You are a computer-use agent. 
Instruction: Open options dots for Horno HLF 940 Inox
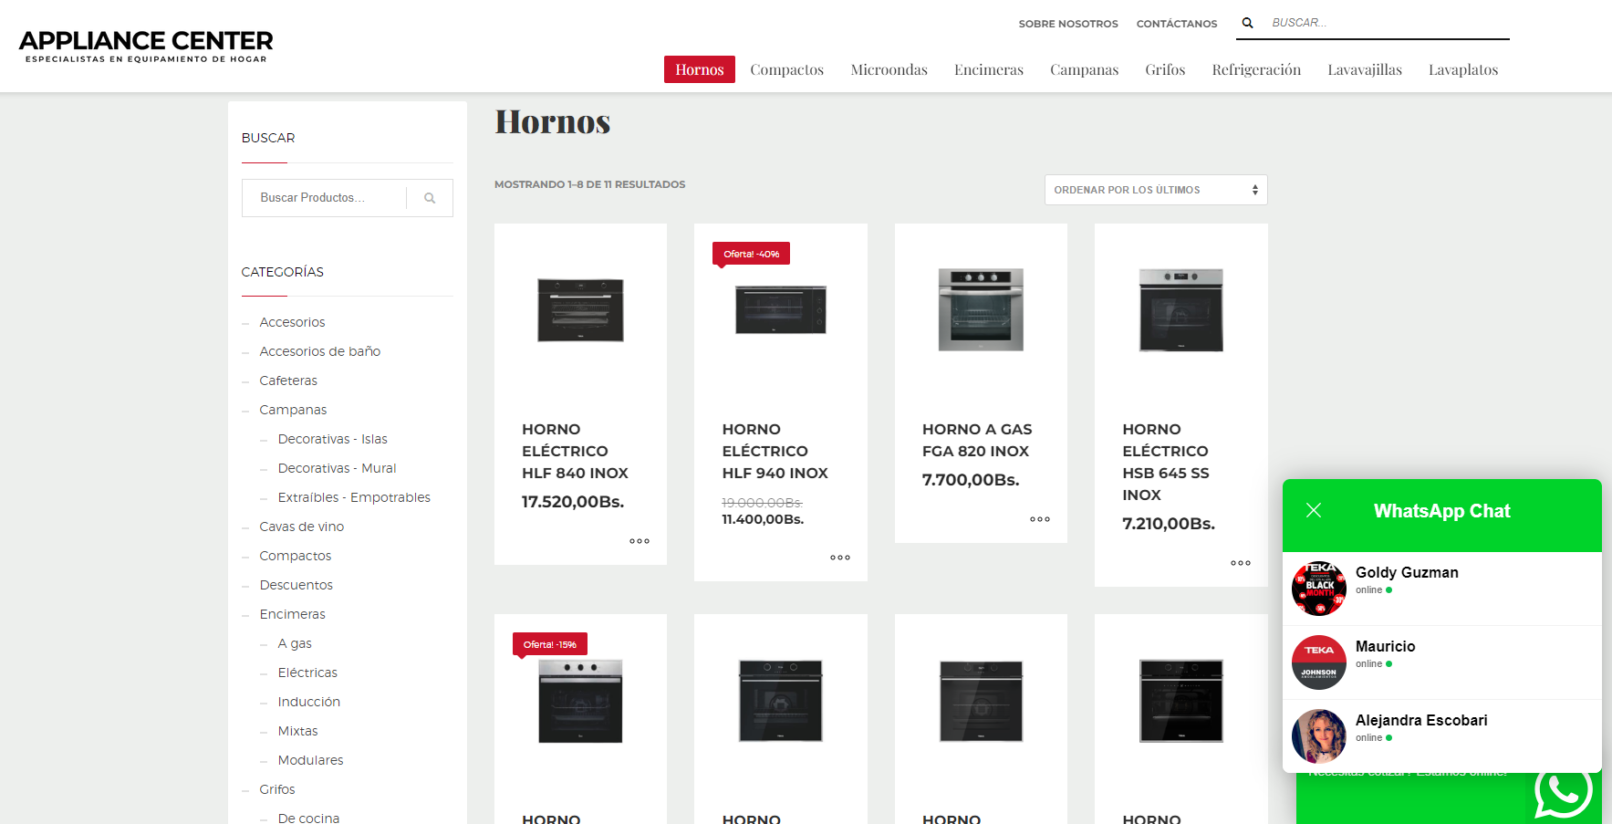point(840,558)
